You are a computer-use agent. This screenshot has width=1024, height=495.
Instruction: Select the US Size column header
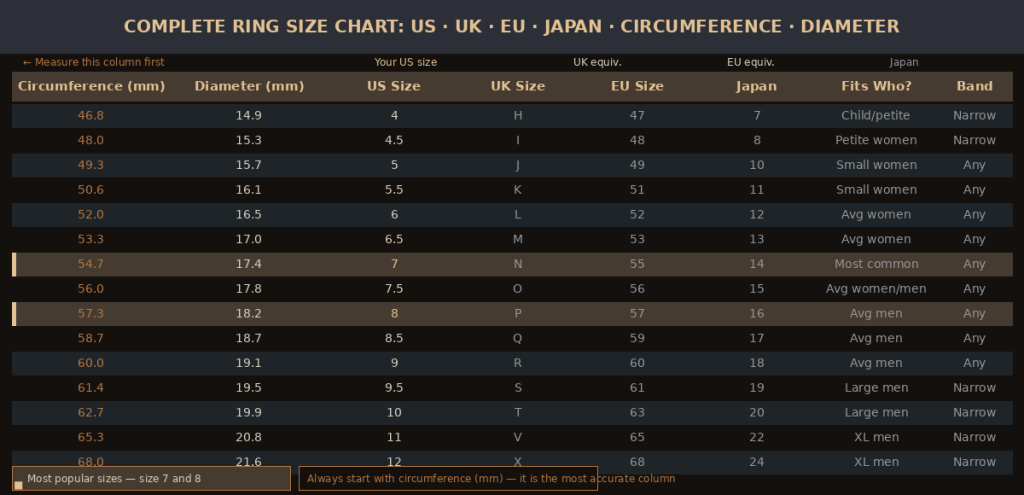pos(394,86)
